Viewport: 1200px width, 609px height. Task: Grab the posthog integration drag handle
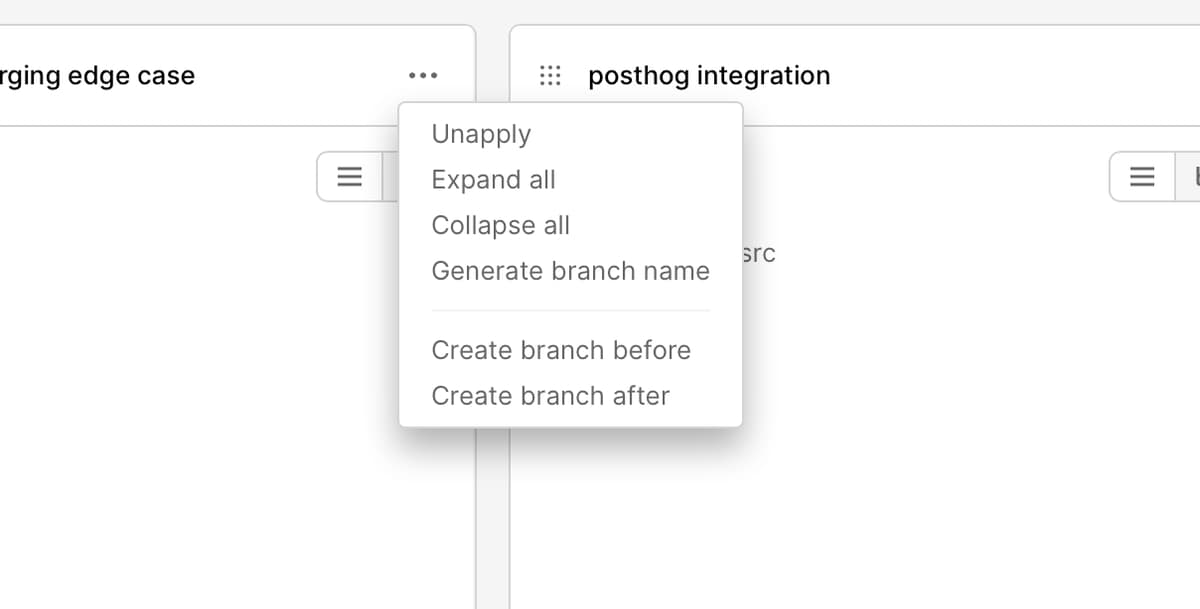pyautogui.click(x=550, y=76)
